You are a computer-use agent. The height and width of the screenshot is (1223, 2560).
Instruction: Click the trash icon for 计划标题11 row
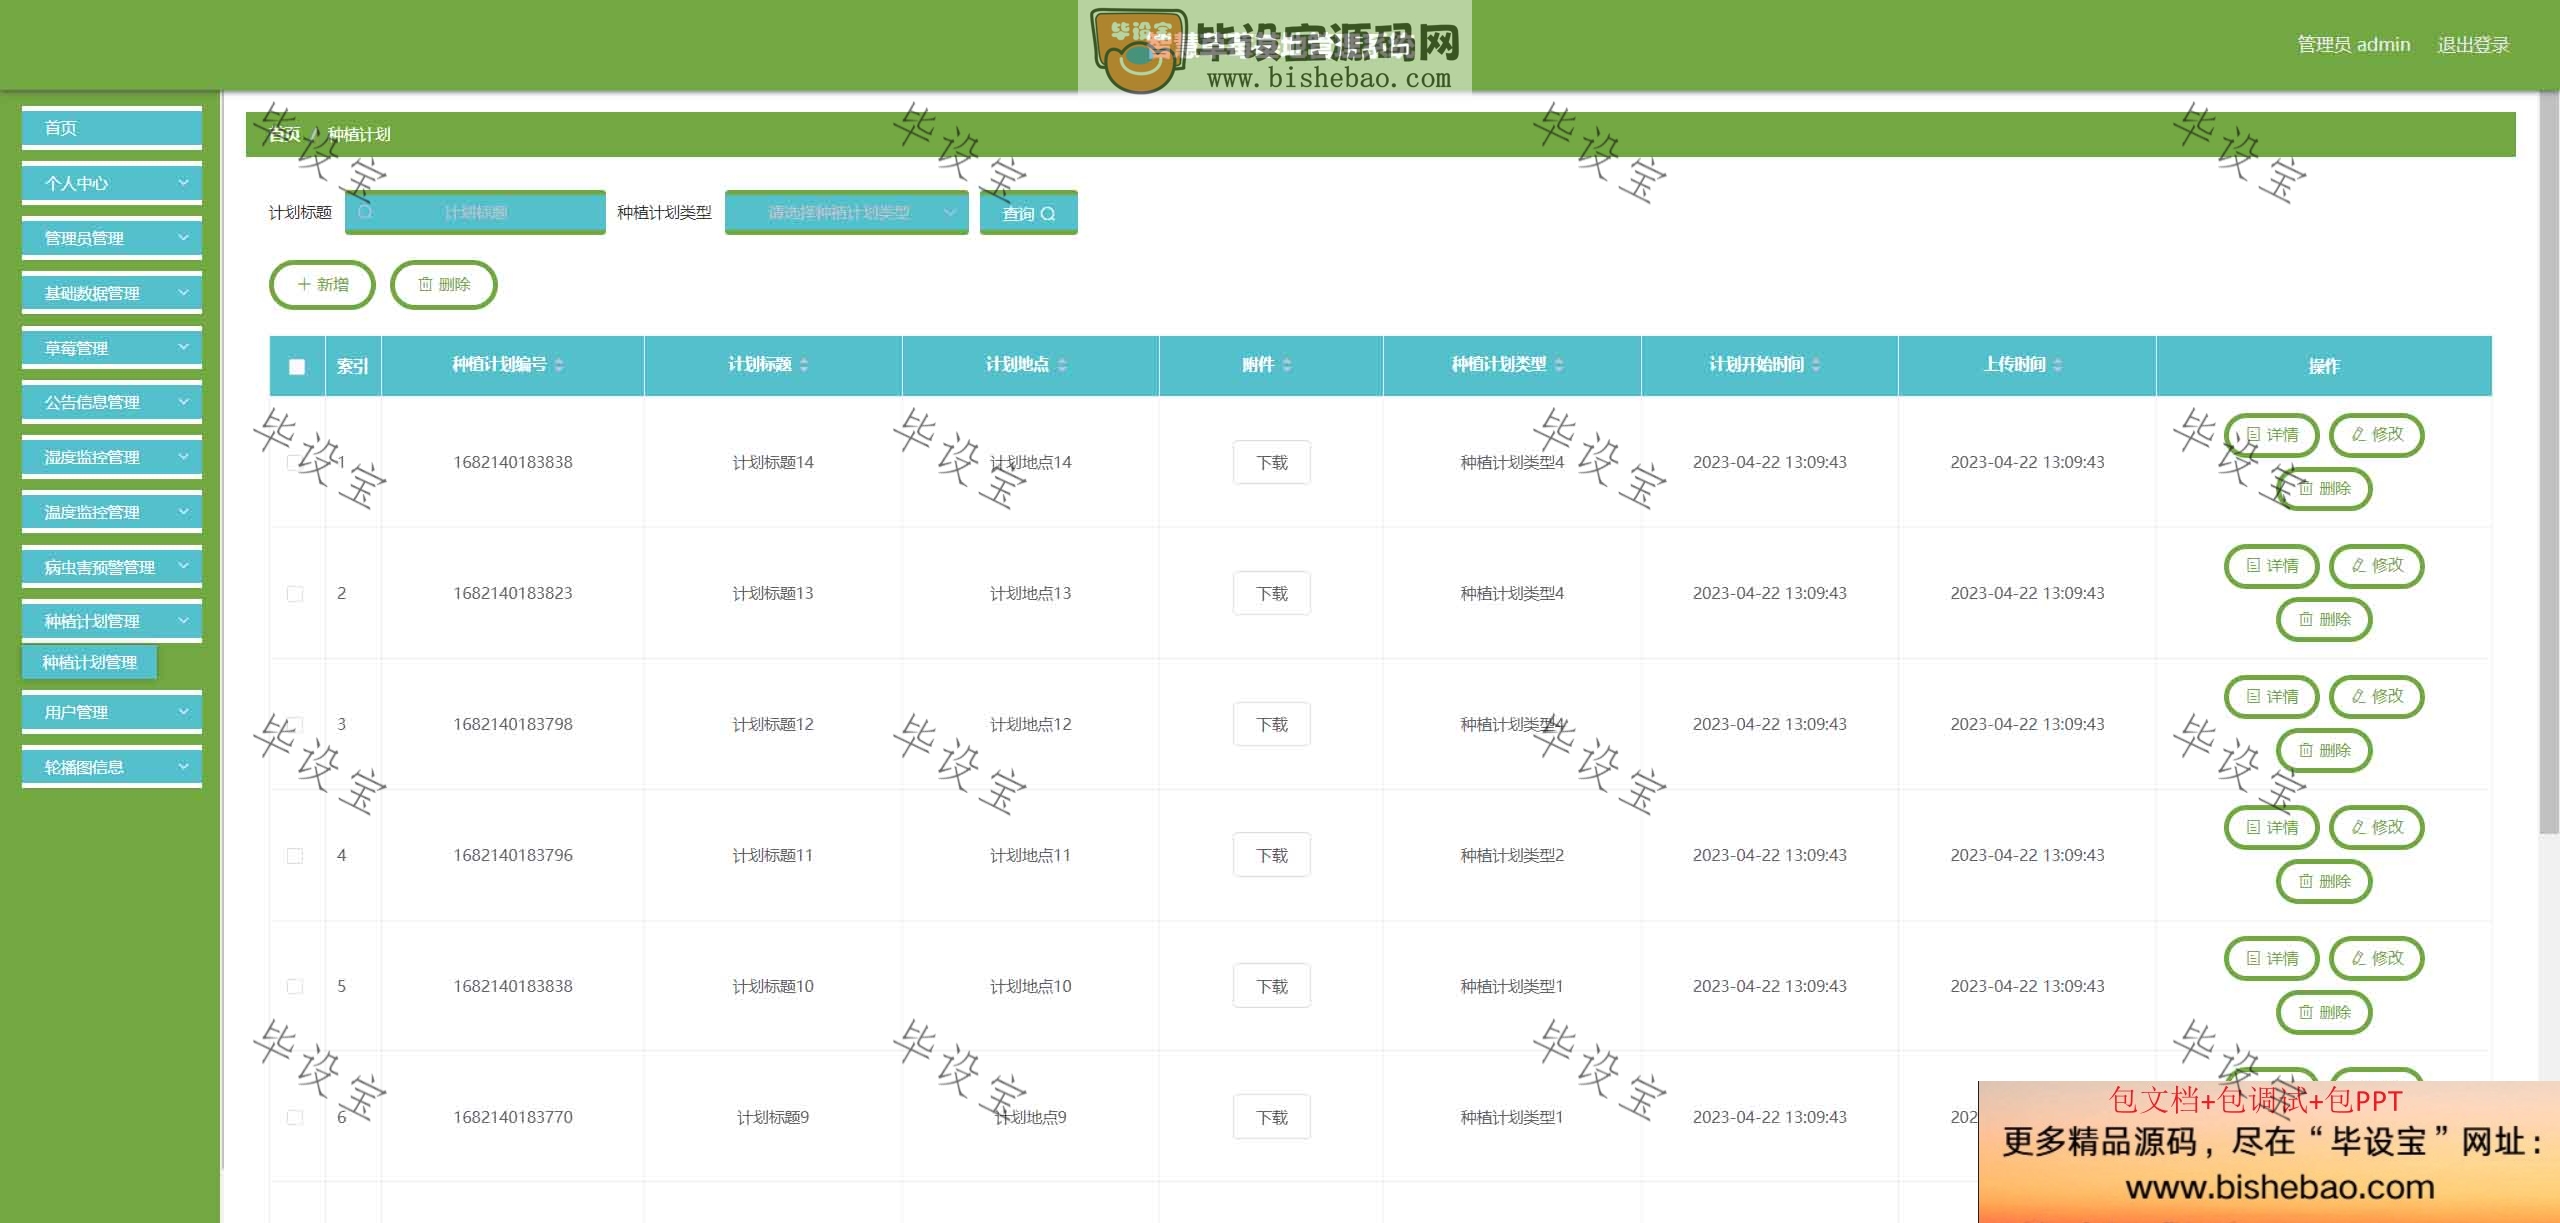point(2305,881)
